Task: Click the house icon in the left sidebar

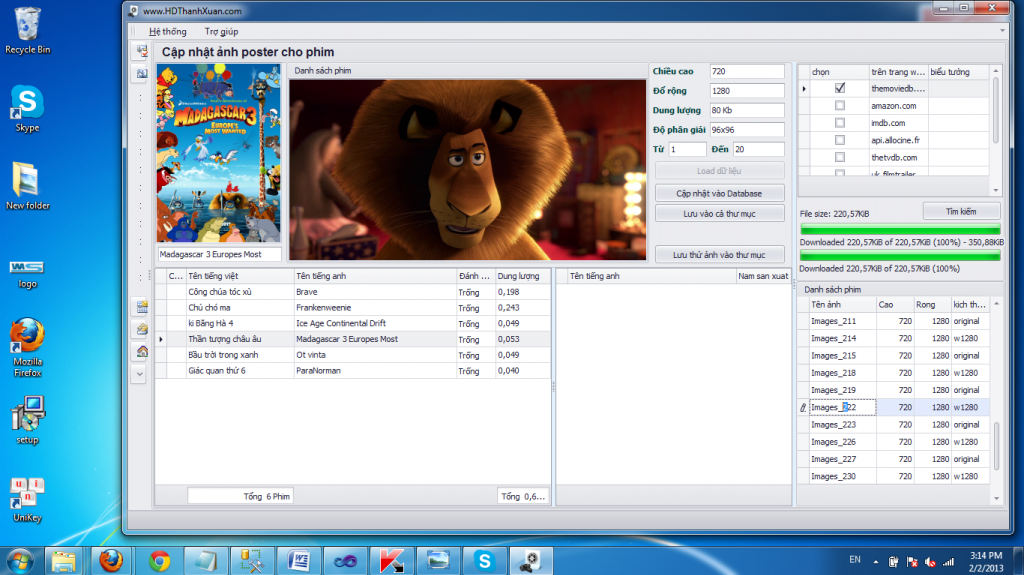Action: point(142,352)
